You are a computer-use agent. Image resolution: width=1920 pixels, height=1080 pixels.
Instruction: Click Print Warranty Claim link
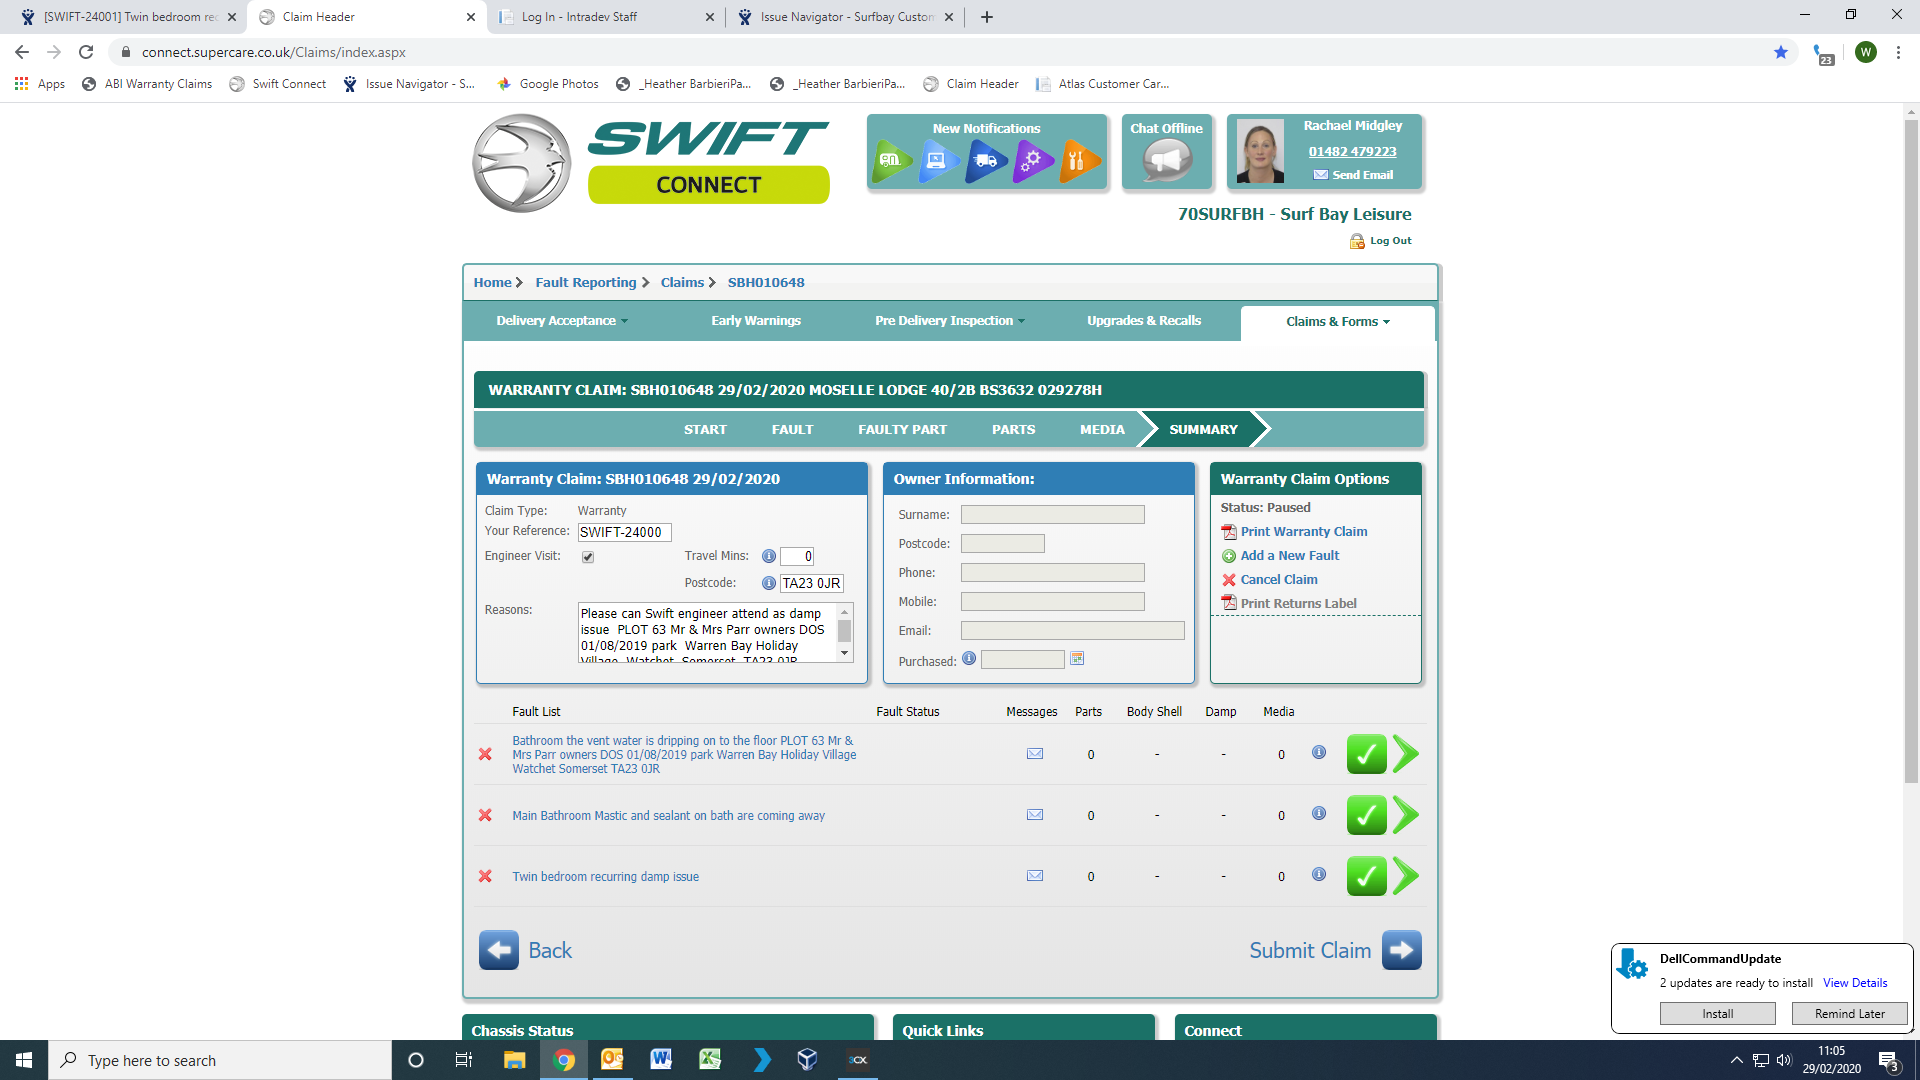(x=1303, y=532)
